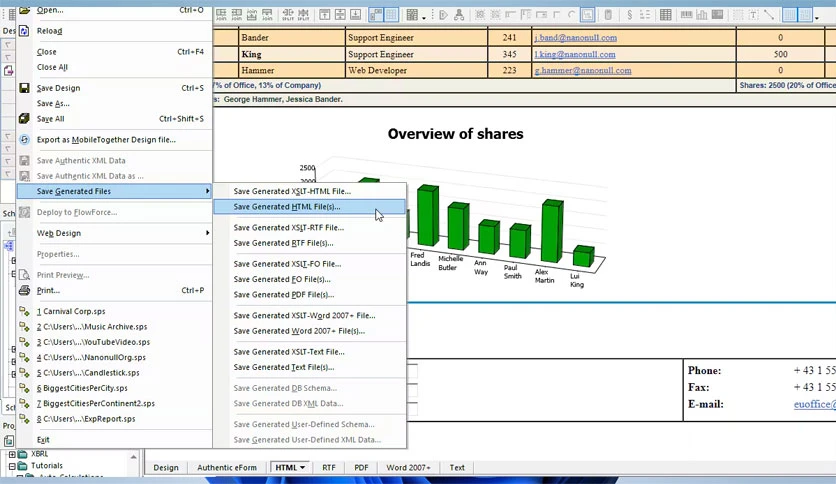Click the euoffice email link
The image size is (836, 484).
coord(815,404)
